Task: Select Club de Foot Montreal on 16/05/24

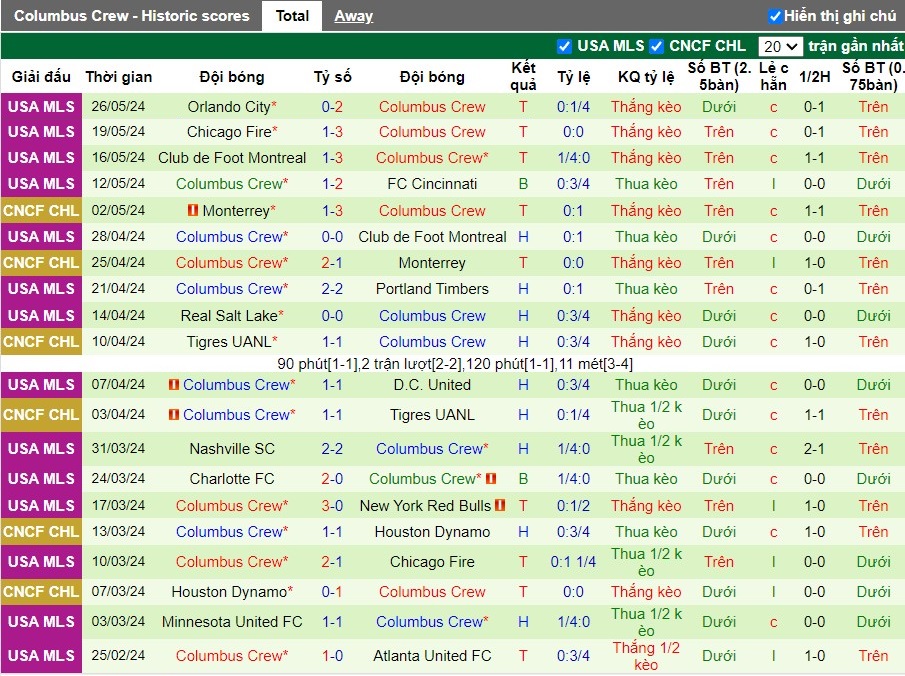Action: tap(232, 158)
